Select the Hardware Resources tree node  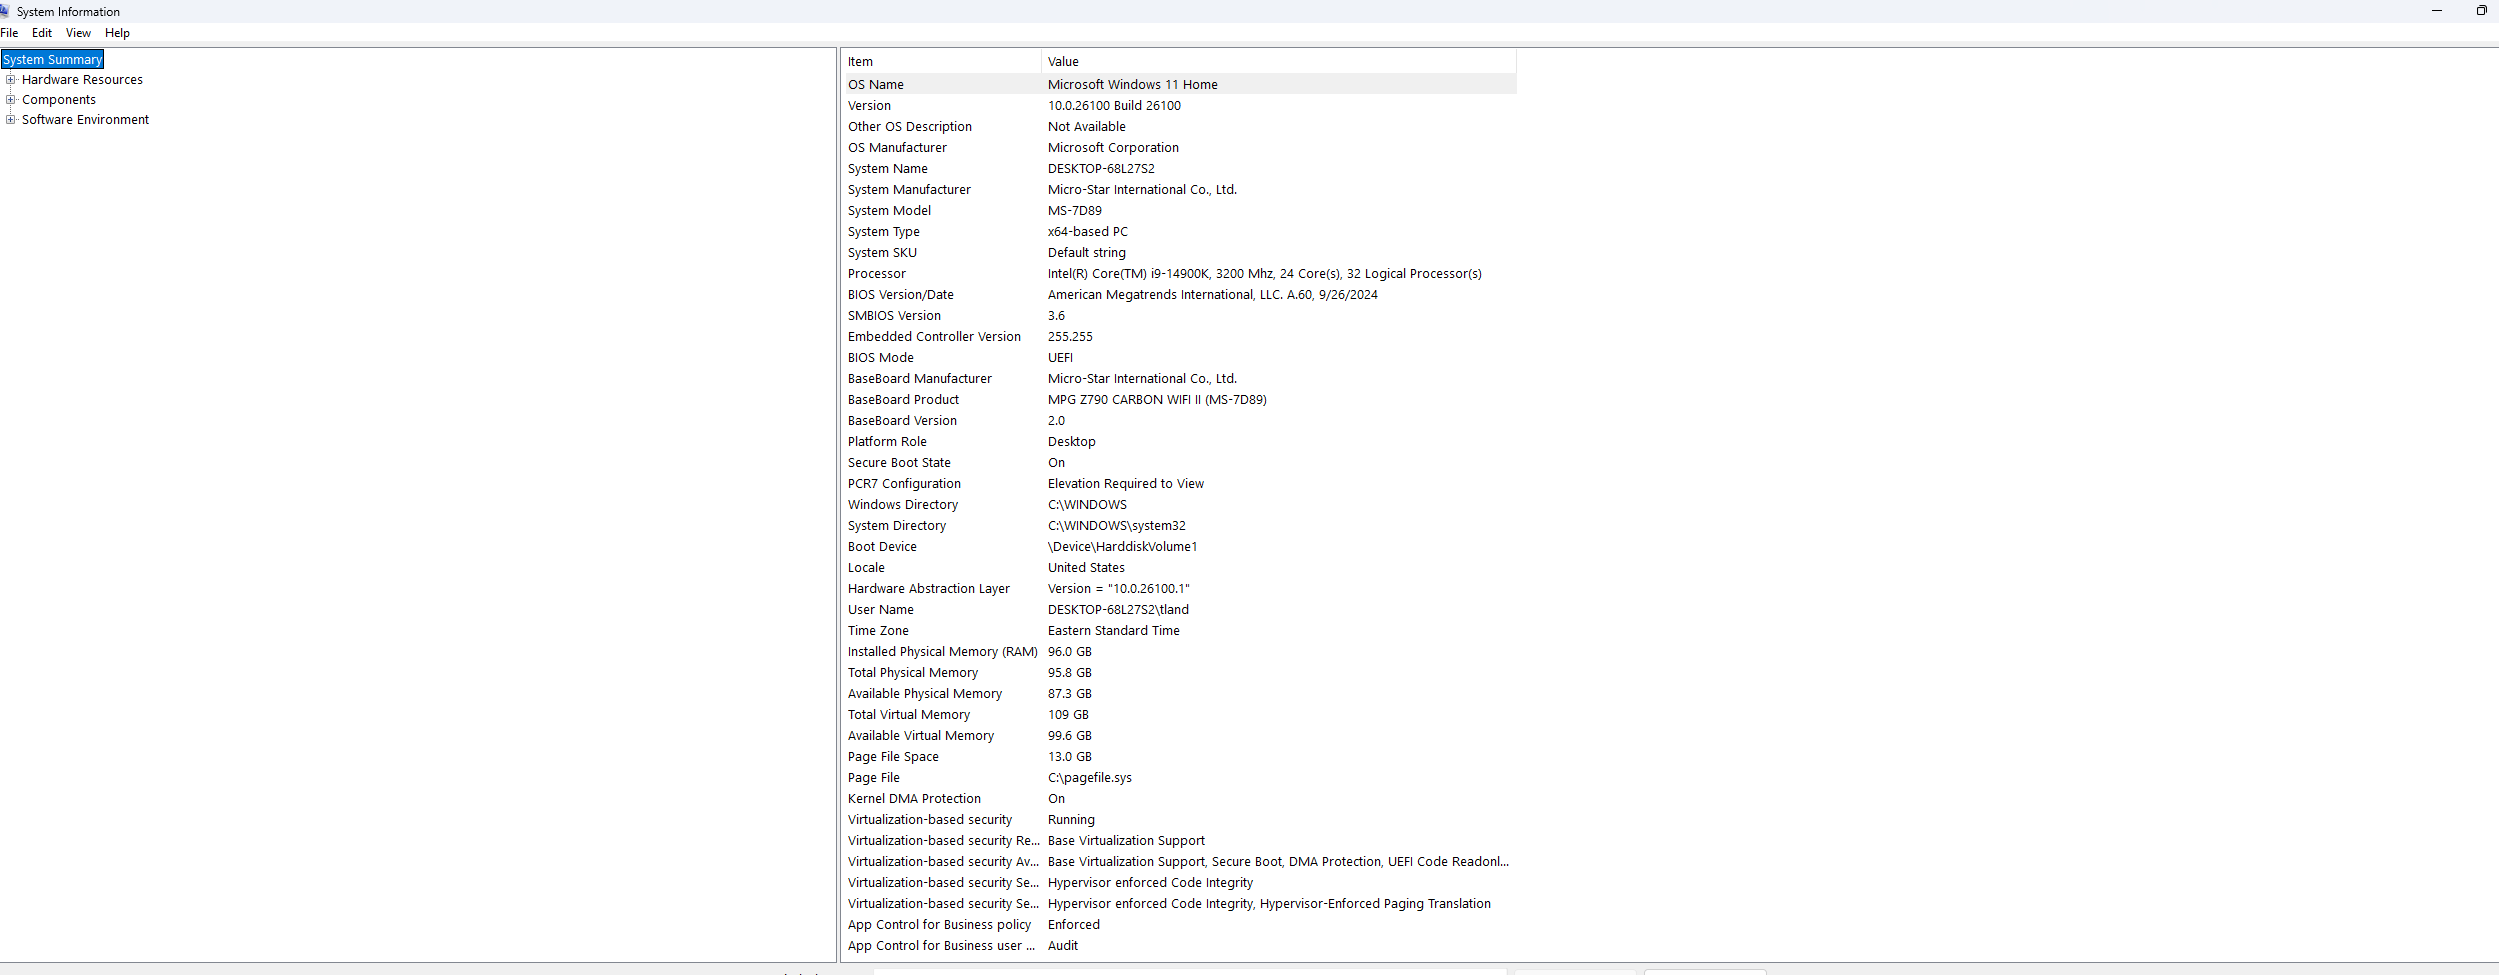click(82, 80)
